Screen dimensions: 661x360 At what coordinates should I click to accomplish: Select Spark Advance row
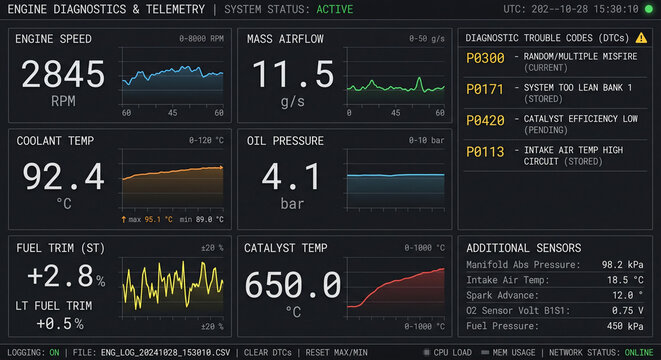click(555, 295)
